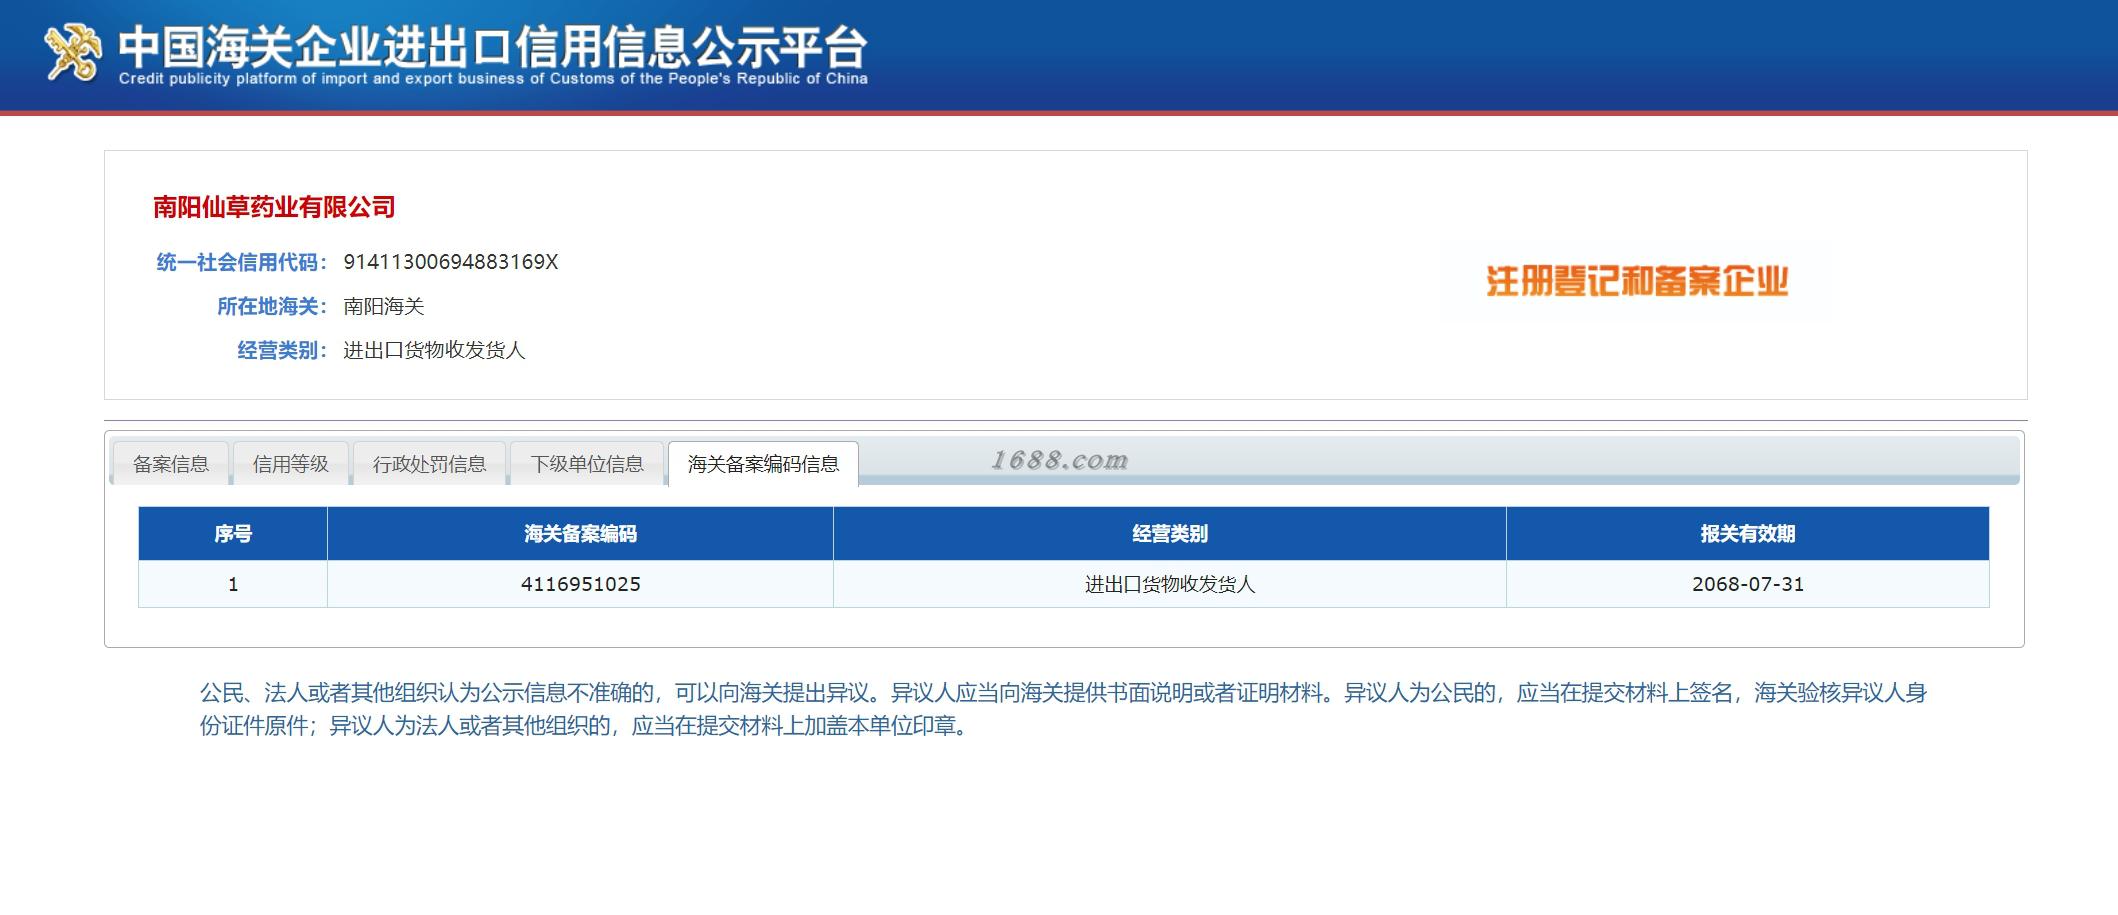The height and width of the screenshot is (915, 2118).
Task: Click the 所在地海关 label
Action: pos(272,306)
